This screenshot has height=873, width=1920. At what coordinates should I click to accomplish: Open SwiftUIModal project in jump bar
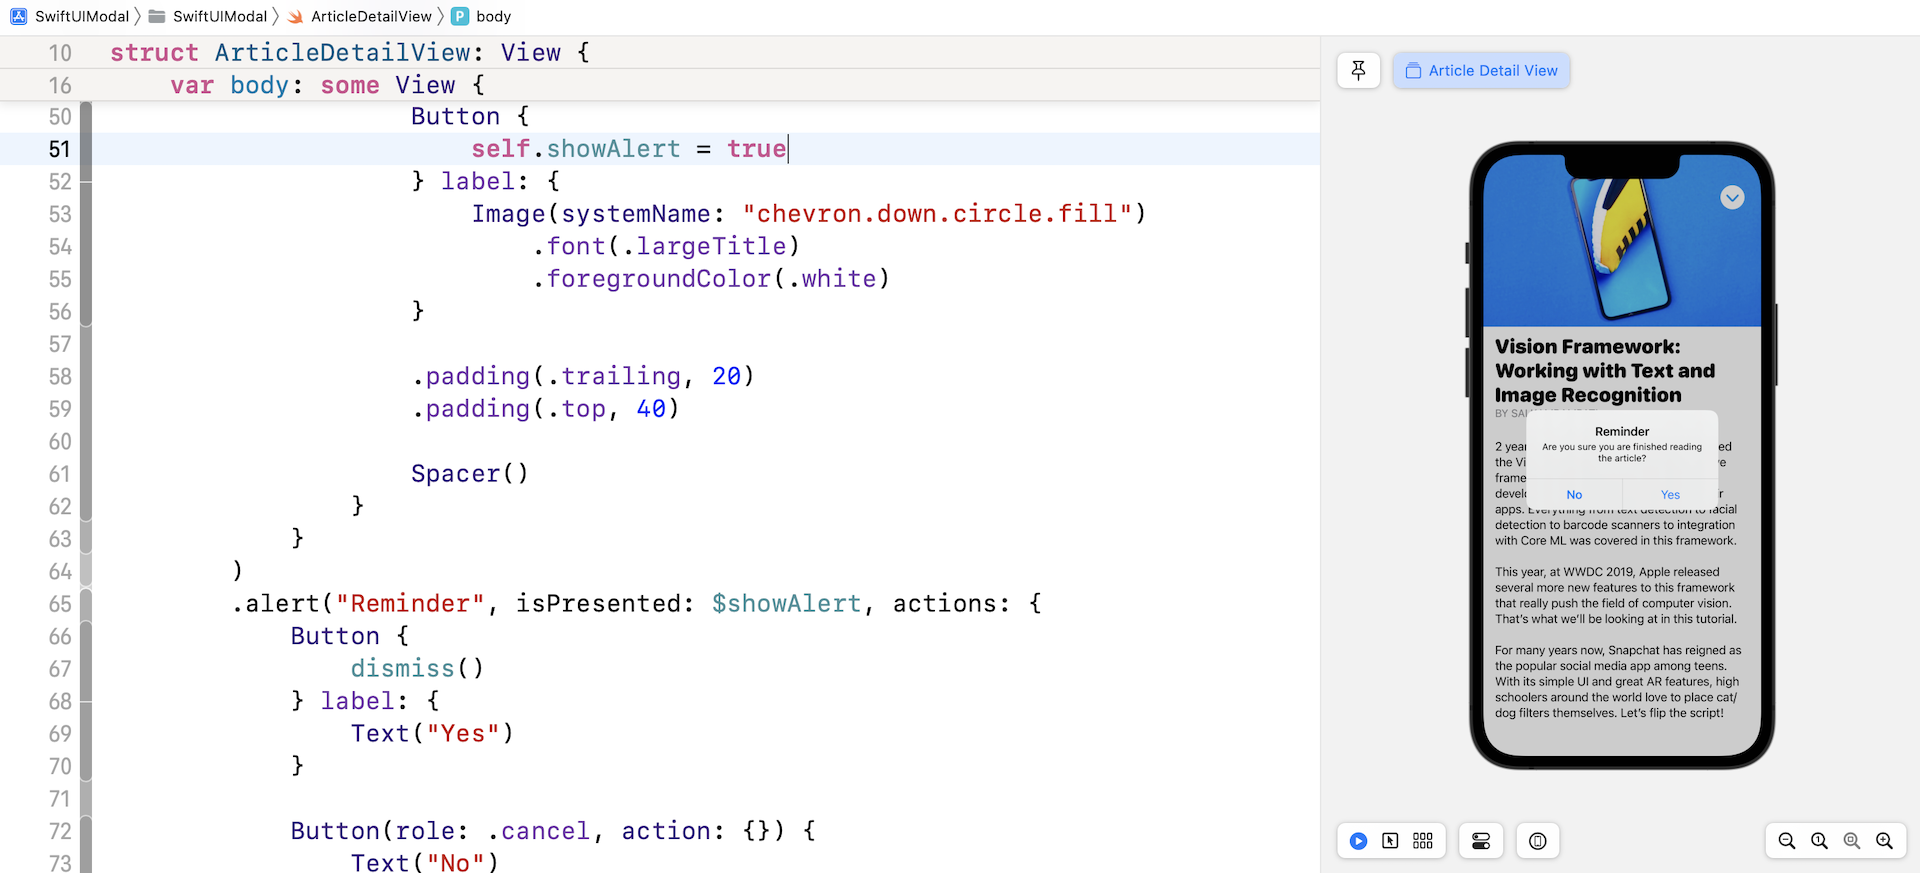tap(70, 16)
